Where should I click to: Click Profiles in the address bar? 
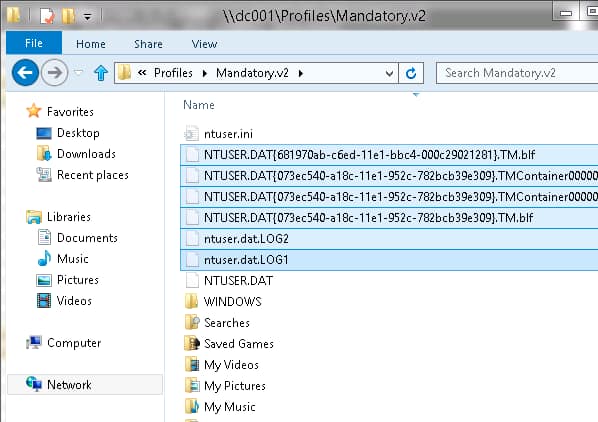[x=173, y=73]
